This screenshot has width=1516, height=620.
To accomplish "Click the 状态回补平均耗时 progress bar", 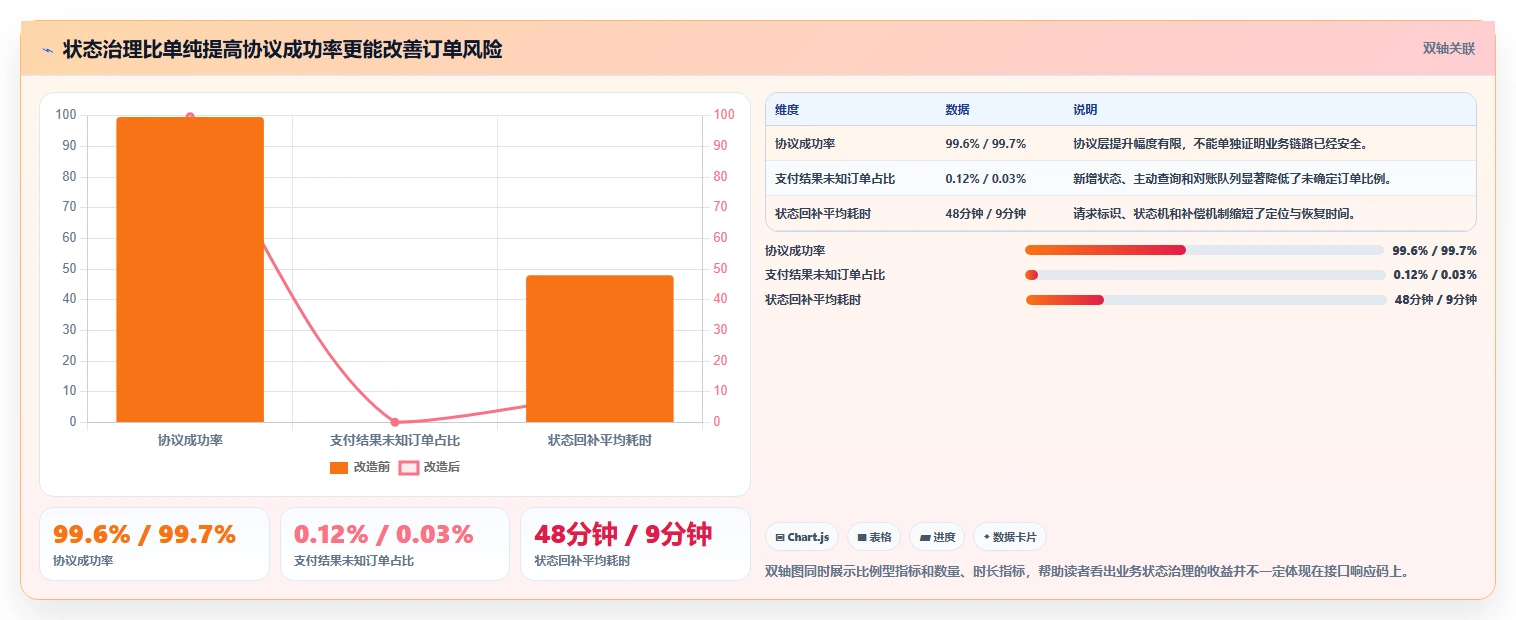I will tap(1206, 300).
